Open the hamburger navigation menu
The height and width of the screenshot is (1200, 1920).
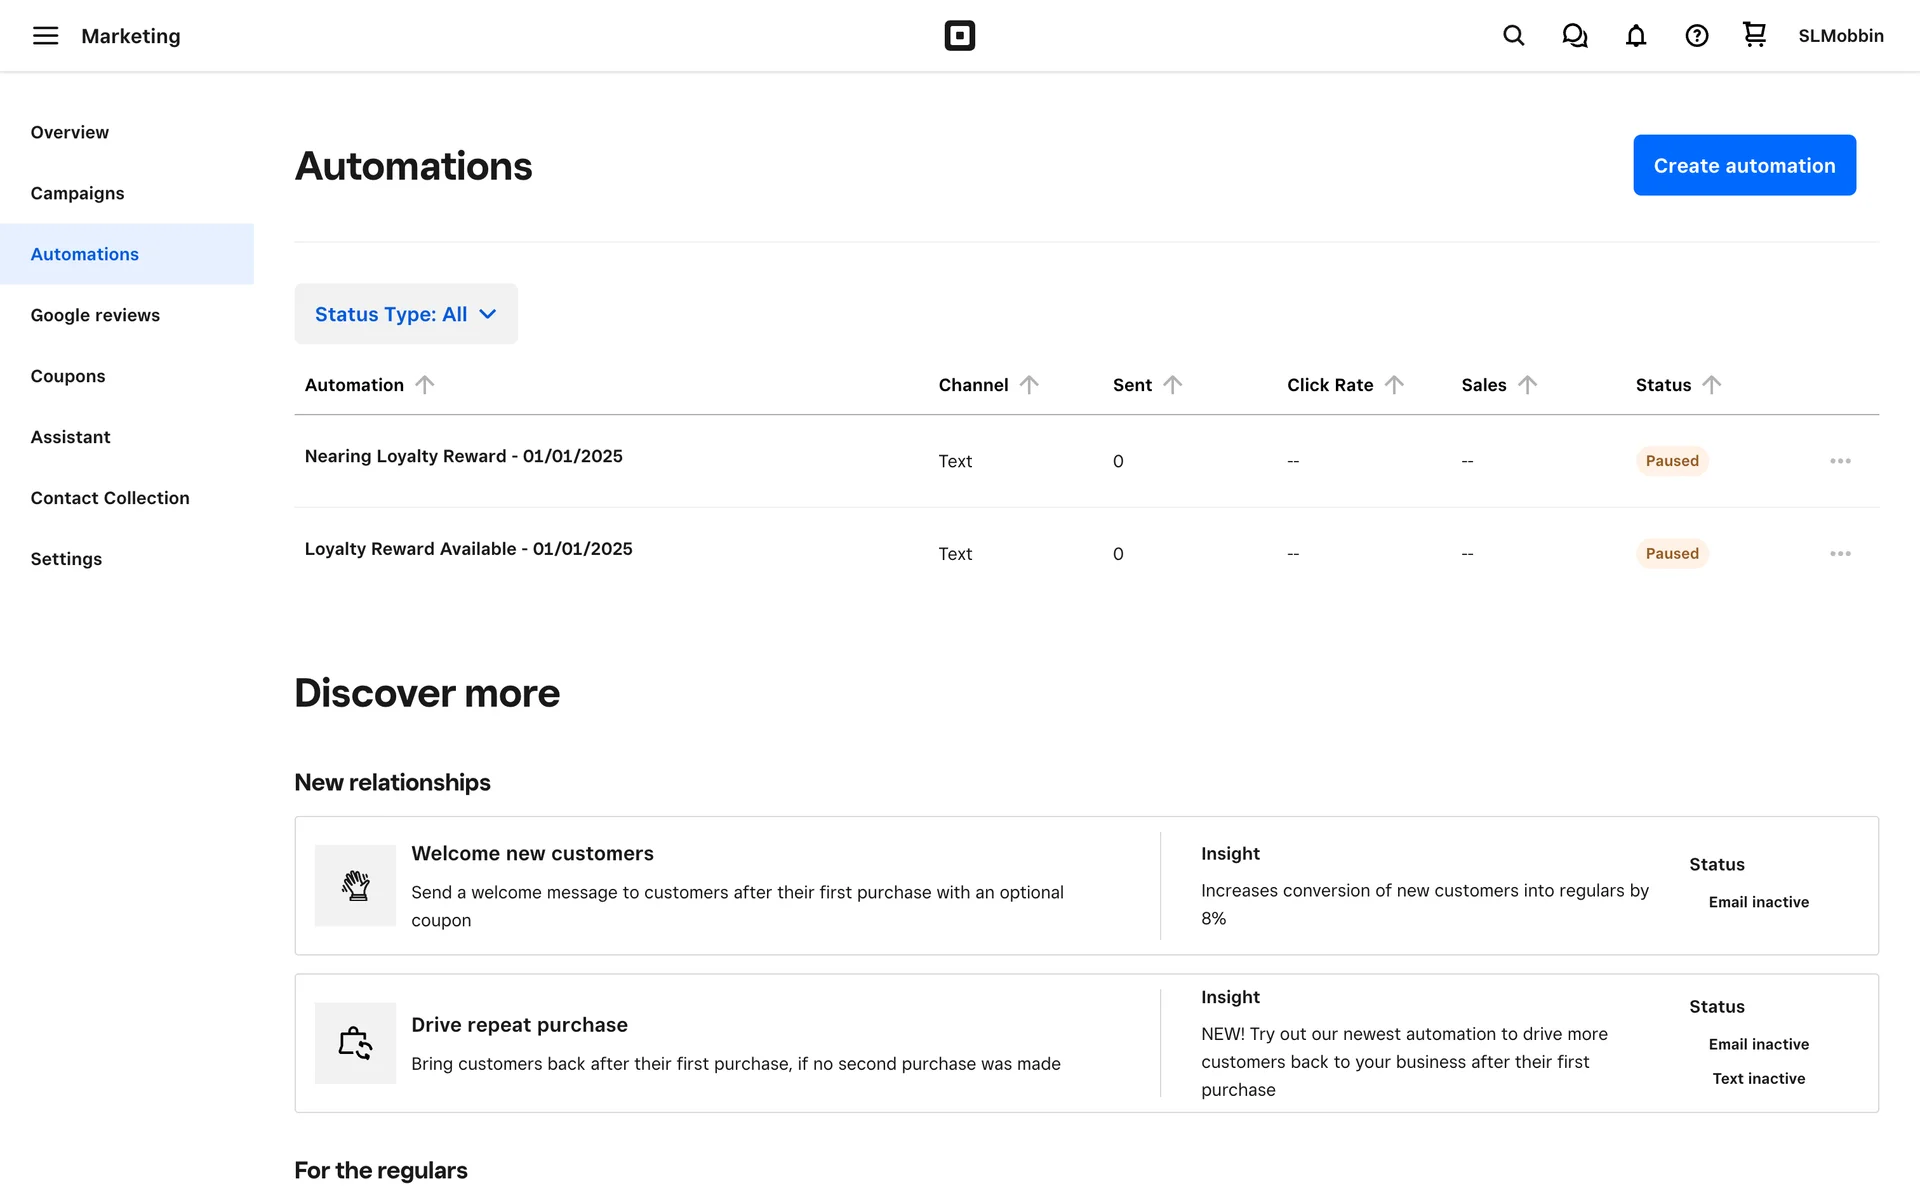pyautogui.click(x=45, y=36)
